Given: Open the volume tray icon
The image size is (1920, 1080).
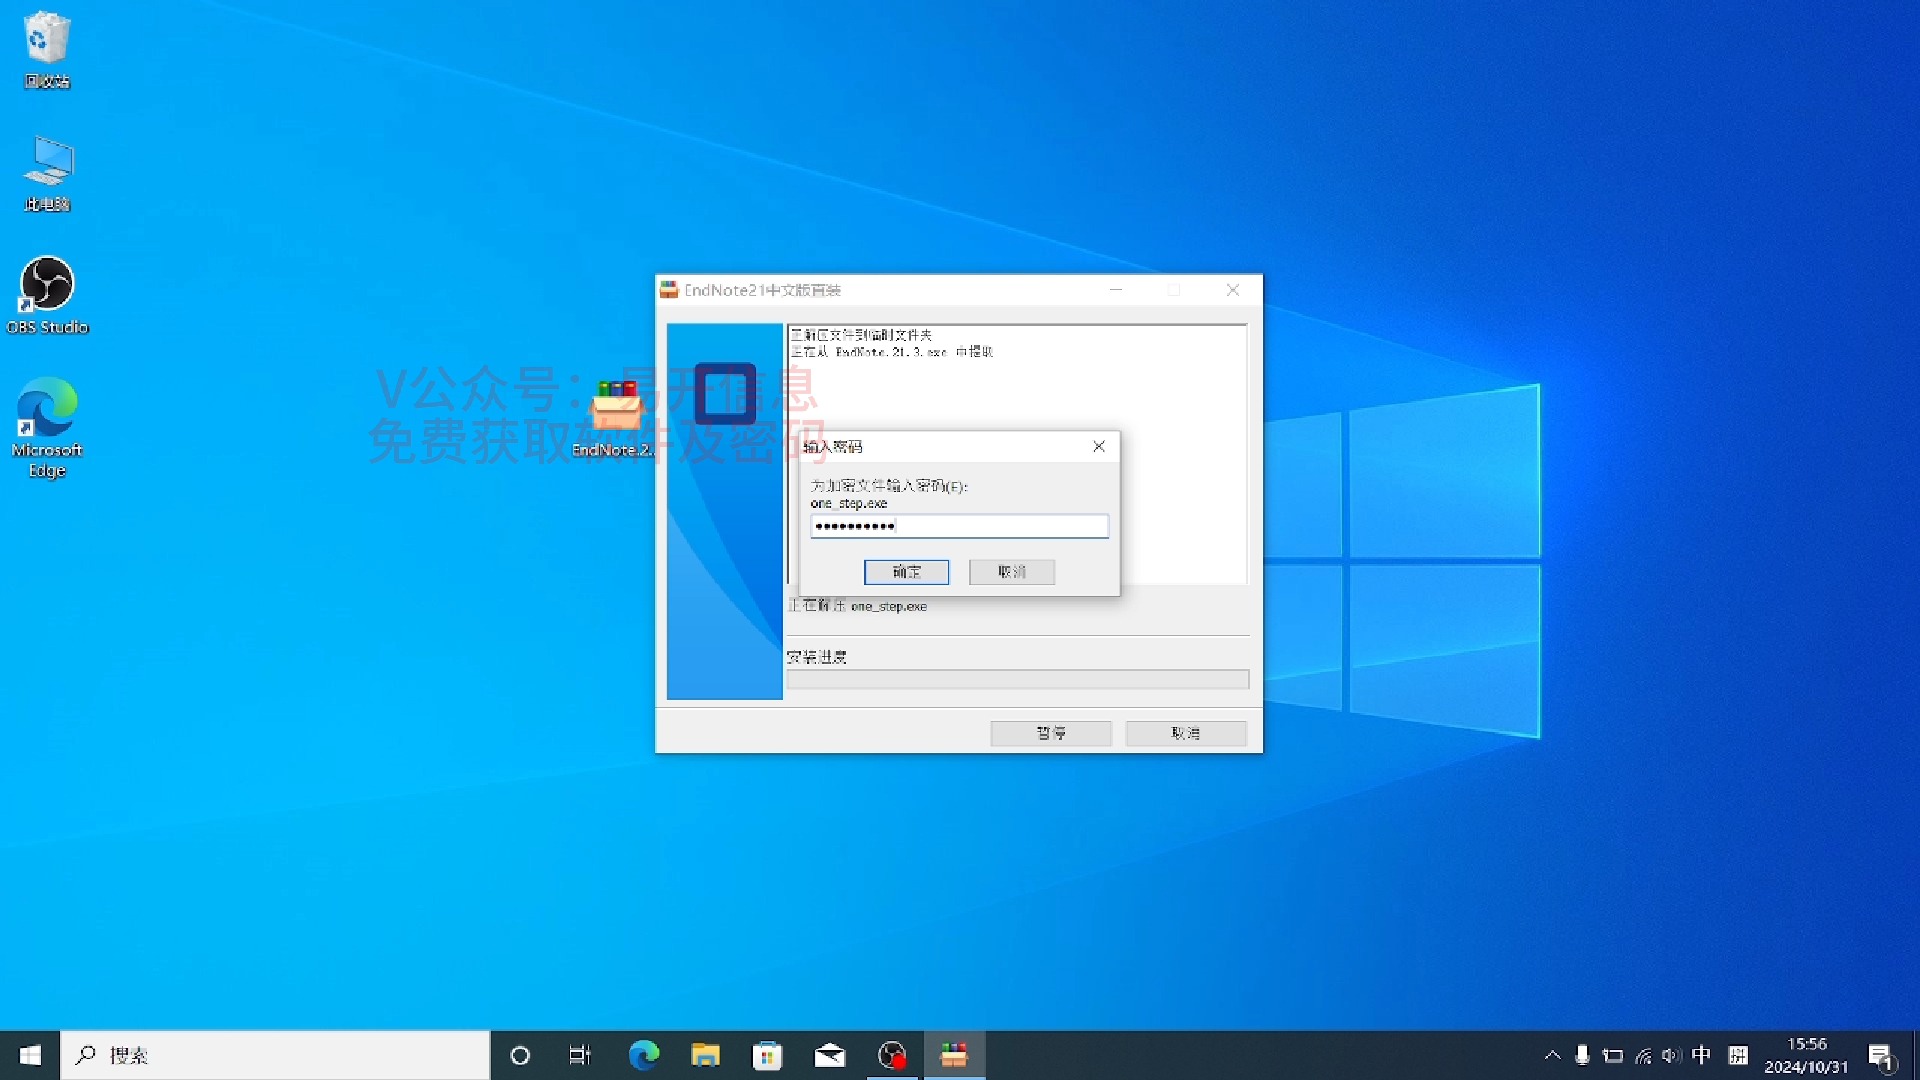Looking at the screenshot, I should [1671, 1055].
